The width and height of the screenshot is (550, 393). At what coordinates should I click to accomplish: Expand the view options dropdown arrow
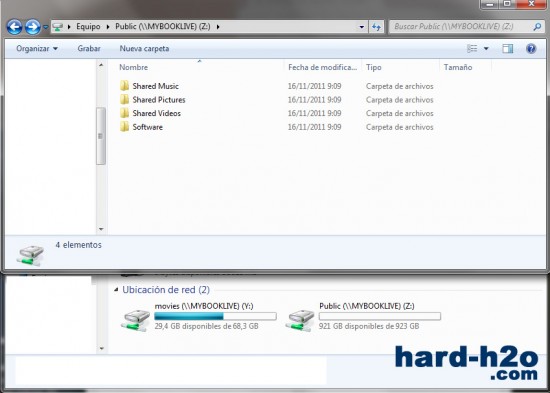click(x=486, y=48)
